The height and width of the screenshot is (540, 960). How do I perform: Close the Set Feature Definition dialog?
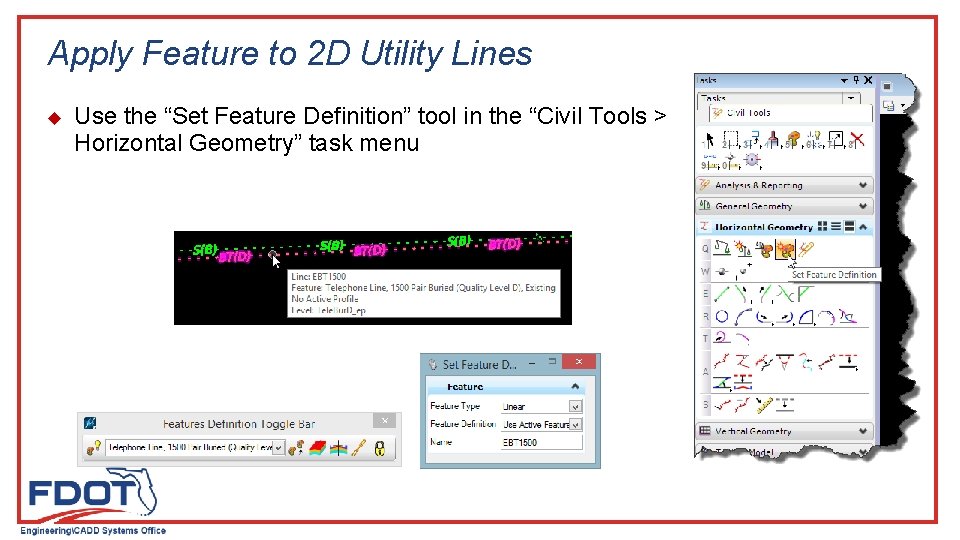579,362
